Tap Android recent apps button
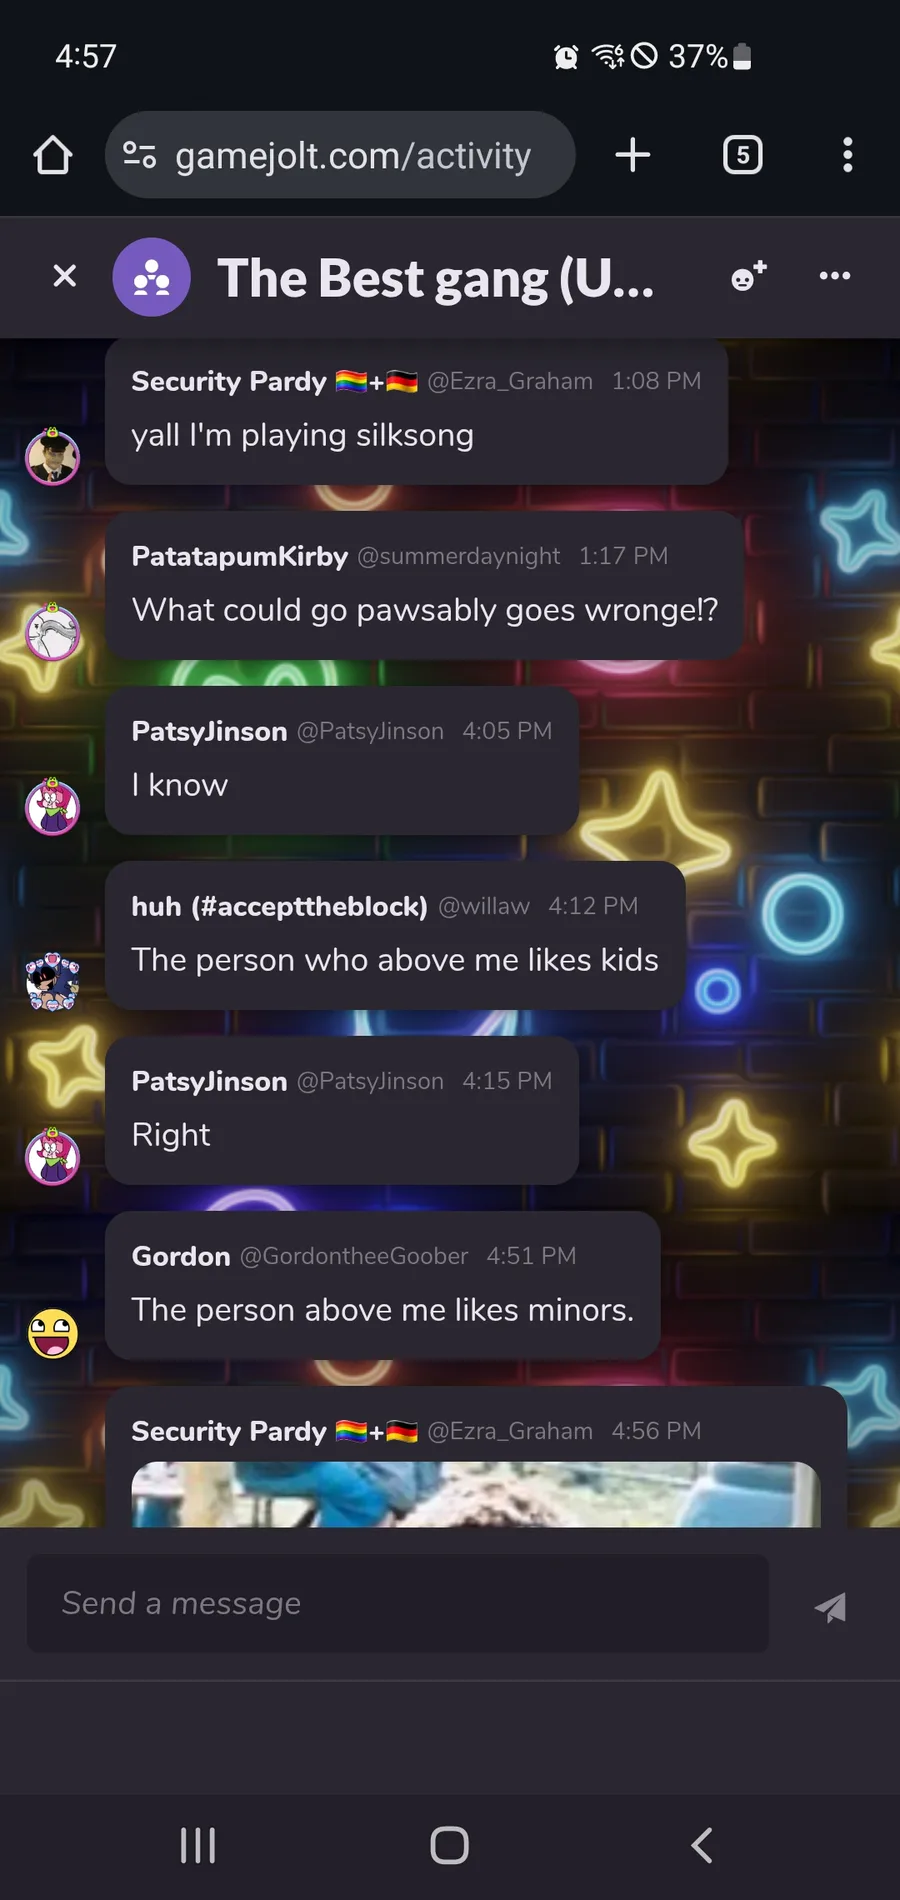 198,1845
